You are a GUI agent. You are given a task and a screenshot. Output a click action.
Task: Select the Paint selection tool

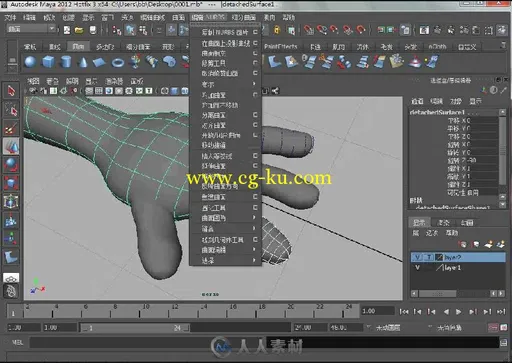11,128
